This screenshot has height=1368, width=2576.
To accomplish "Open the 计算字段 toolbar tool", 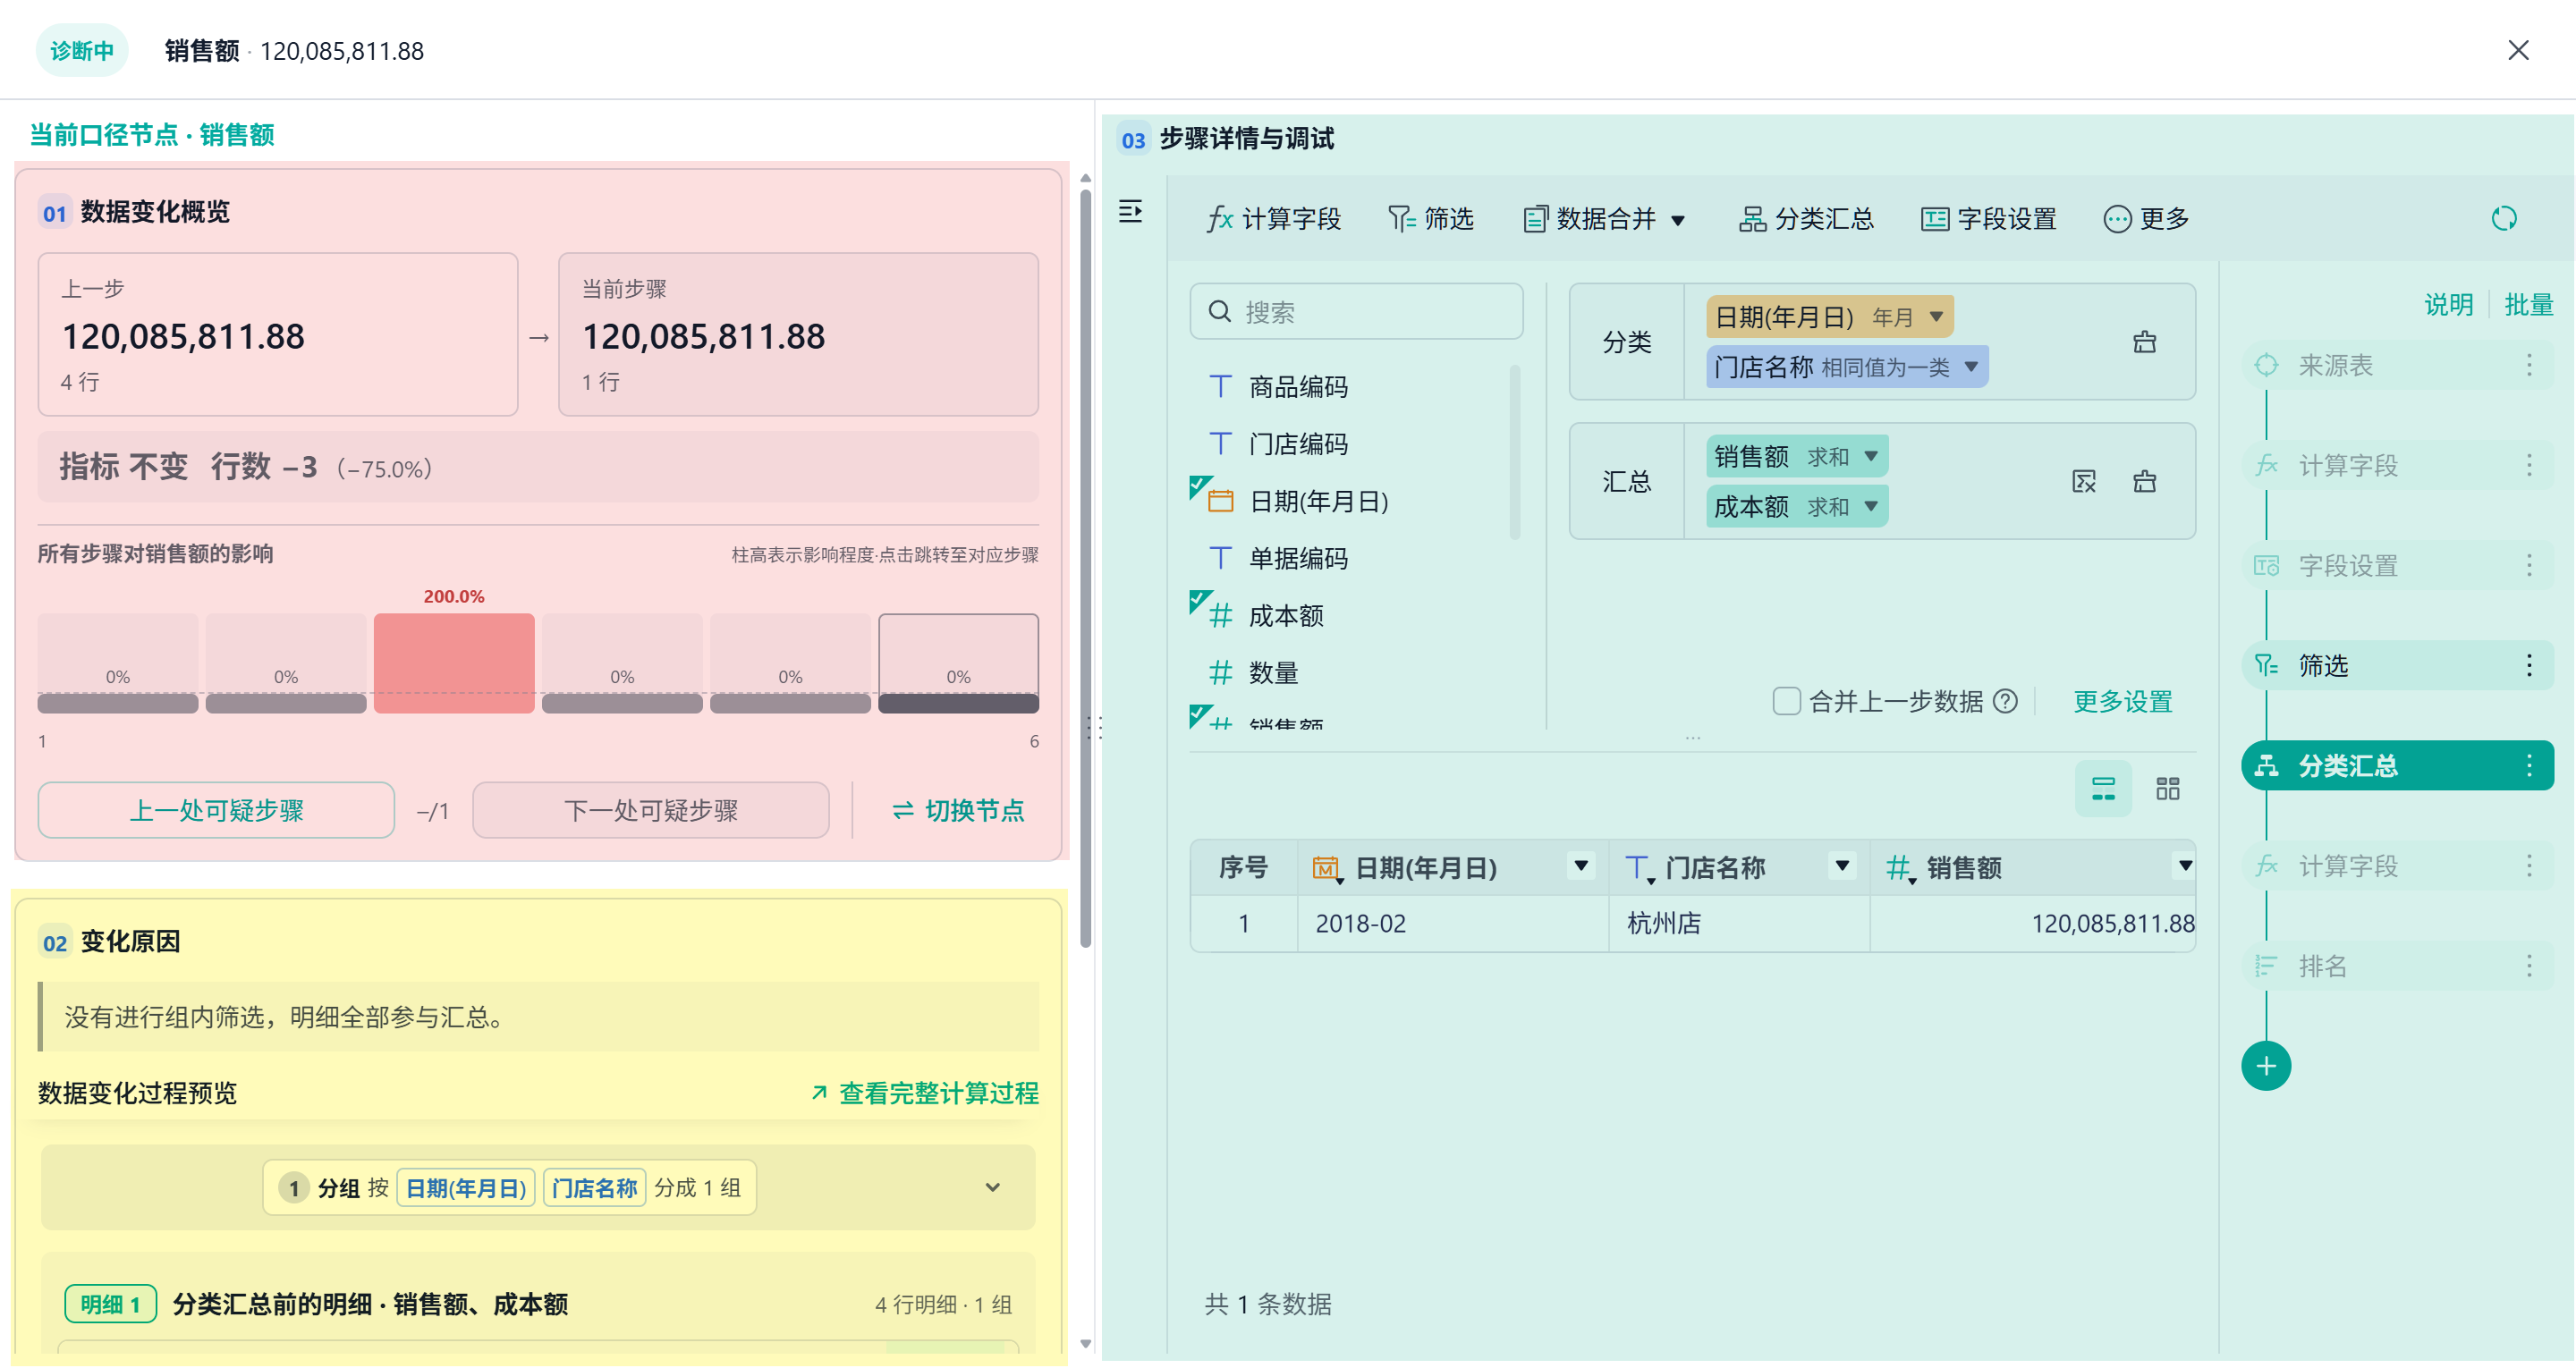I will point(1274,219).
